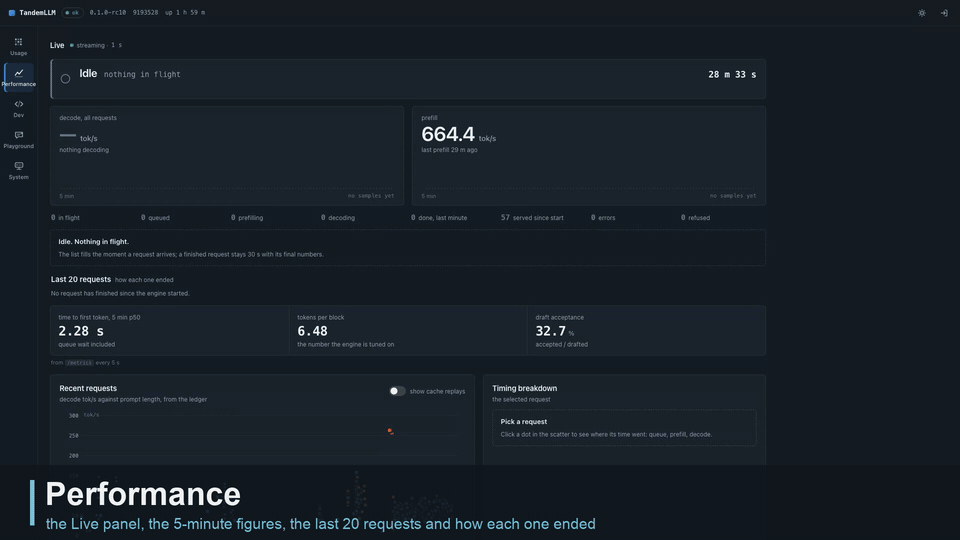Click the '0 done, last minute' counter
This screenshot has width=960, height=540.
pos(439,217)
